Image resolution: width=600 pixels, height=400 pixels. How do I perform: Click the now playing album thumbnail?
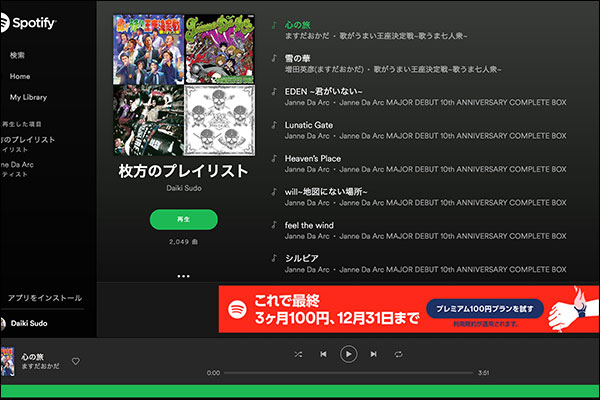[8, 360]
